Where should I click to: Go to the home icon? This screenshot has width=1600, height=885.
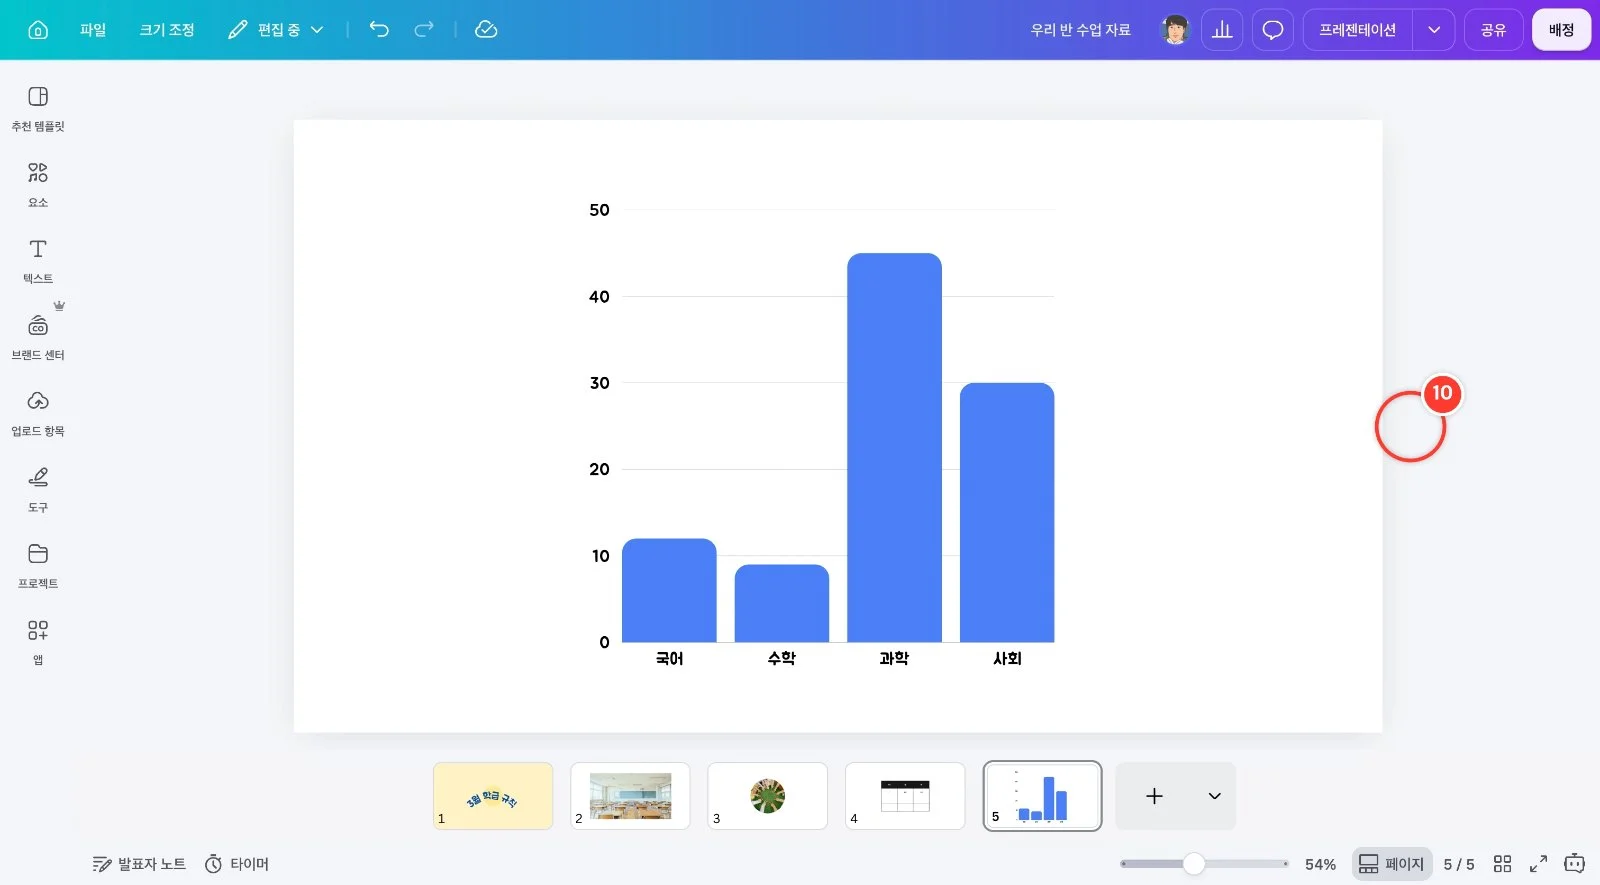(38, 30)
